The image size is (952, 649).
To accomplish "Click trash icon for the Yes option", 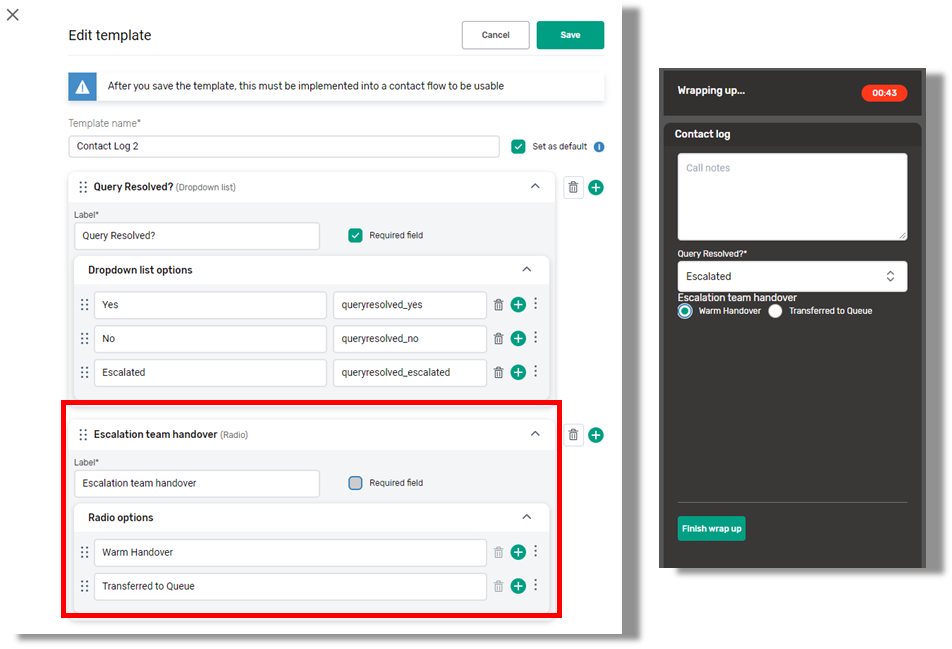I will [x=498, y=305].
